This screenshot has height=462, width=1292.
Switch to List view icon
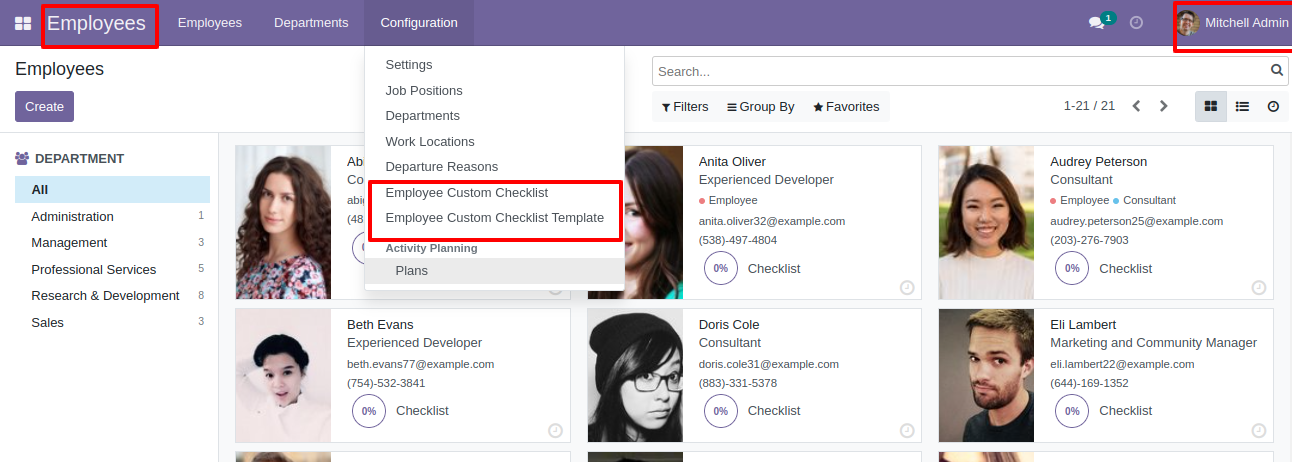tap(1242, 106)
